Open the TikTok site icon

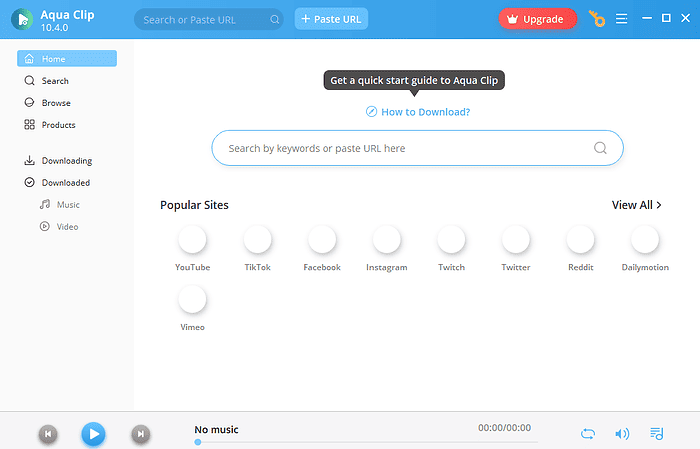[x=258, y=239]
